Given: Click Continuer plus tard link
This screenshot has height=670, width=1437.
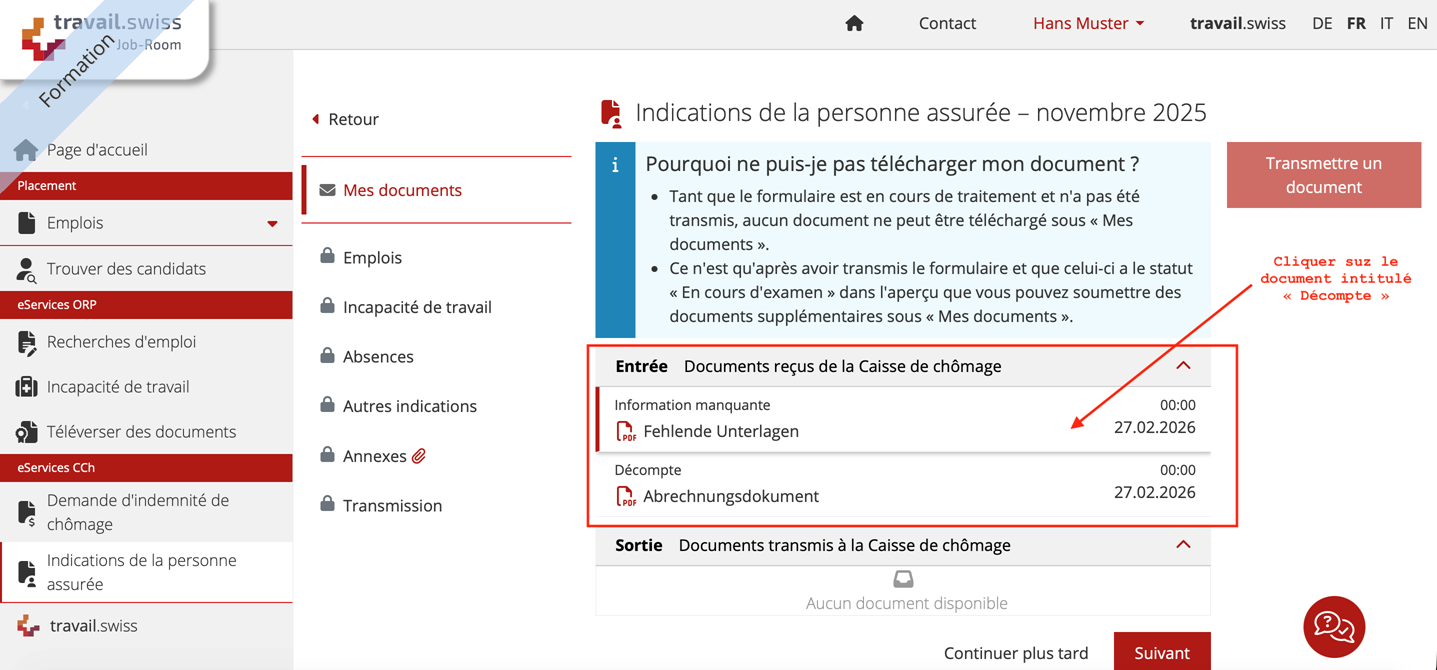Looking at the screenshot, I should [1015, 653].
